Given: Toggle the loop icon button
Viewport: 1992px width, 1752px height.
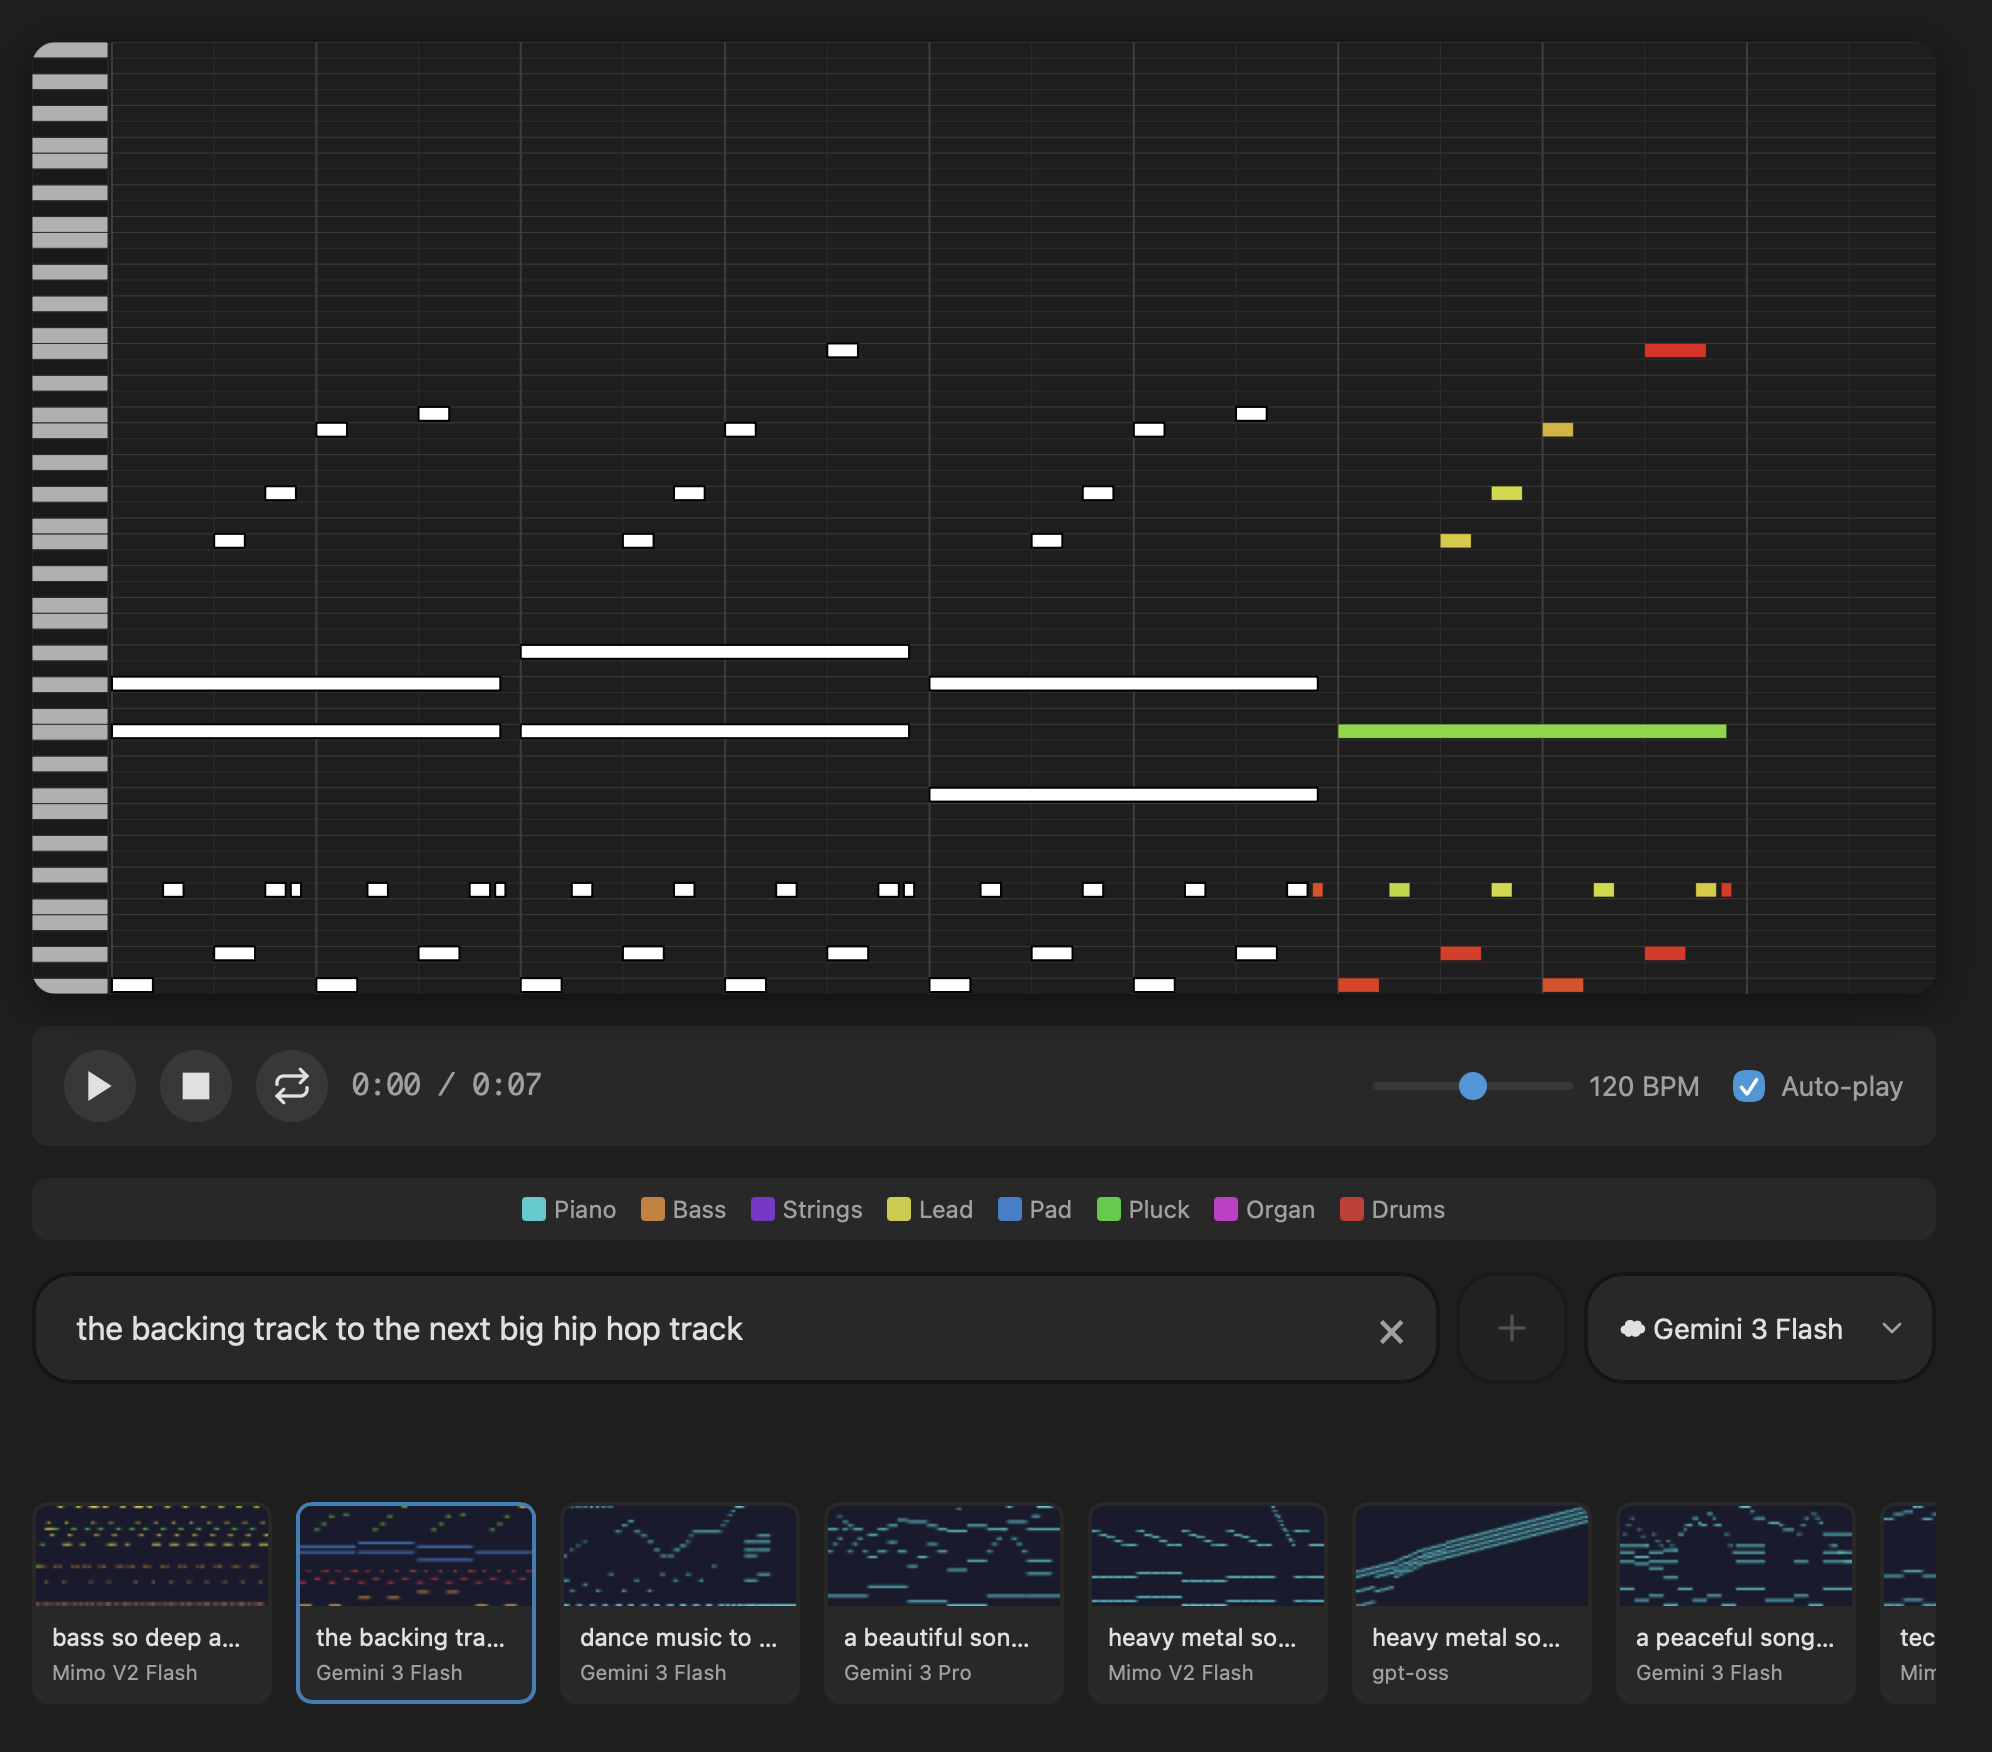Looking at the screenshot, I should pos(292,1086).
